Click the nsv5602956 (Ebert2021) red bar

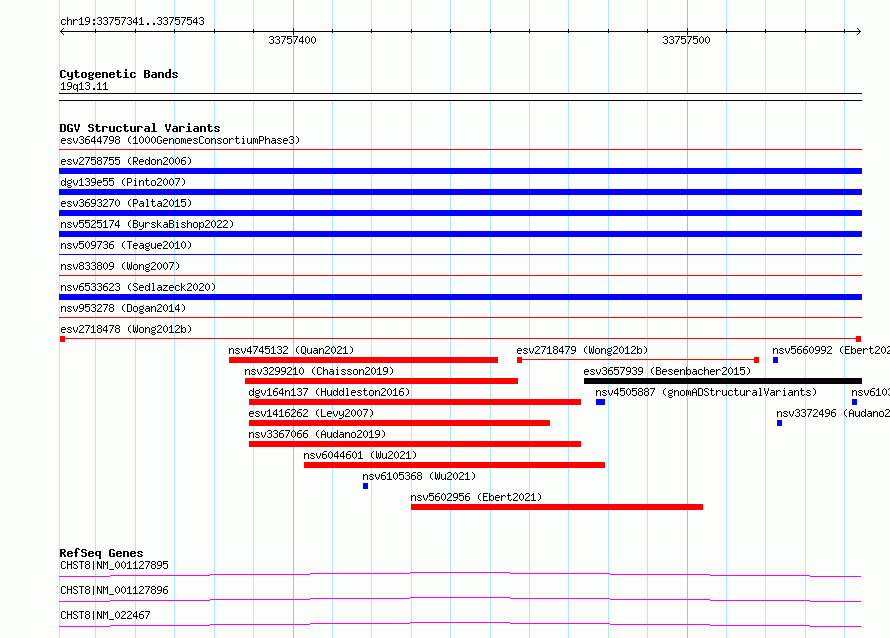pyautogui.click(x=557, y=507)
